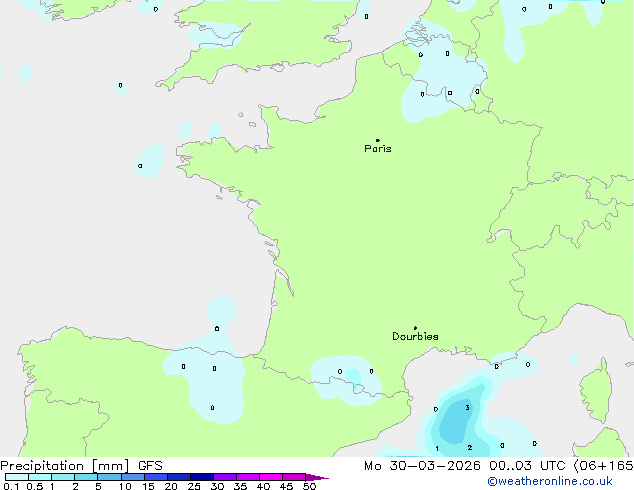Click the Dourbies location dot marker
This screenshot has width=634, height=490.
[x=415, y=328]
